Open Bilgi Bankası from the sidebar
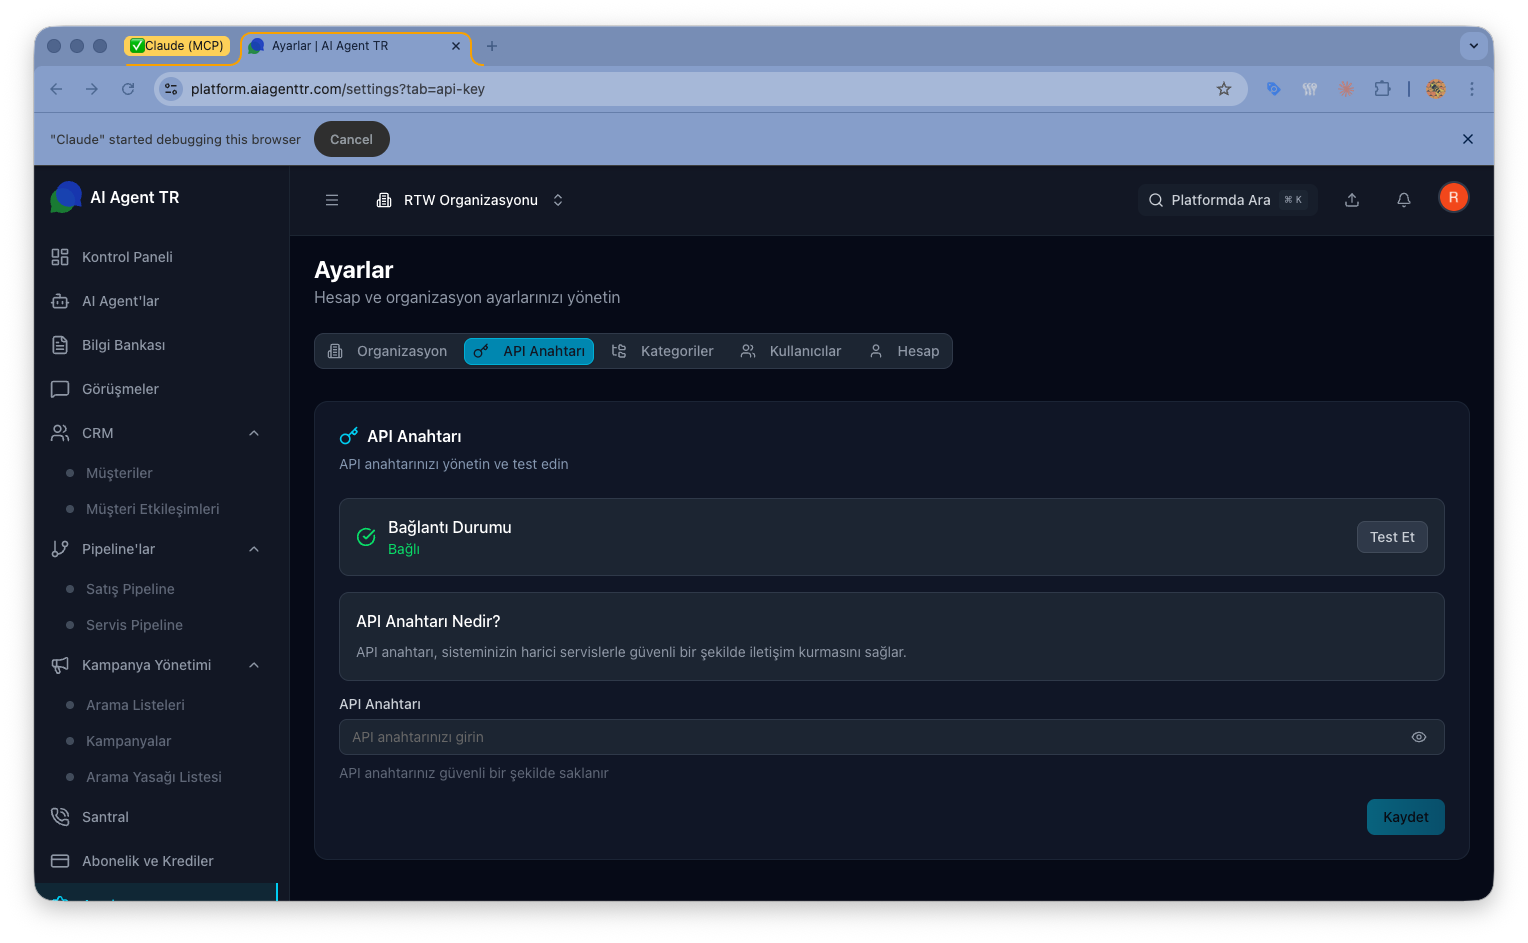This screenshot has width=1528, height=943. point(60,345)
